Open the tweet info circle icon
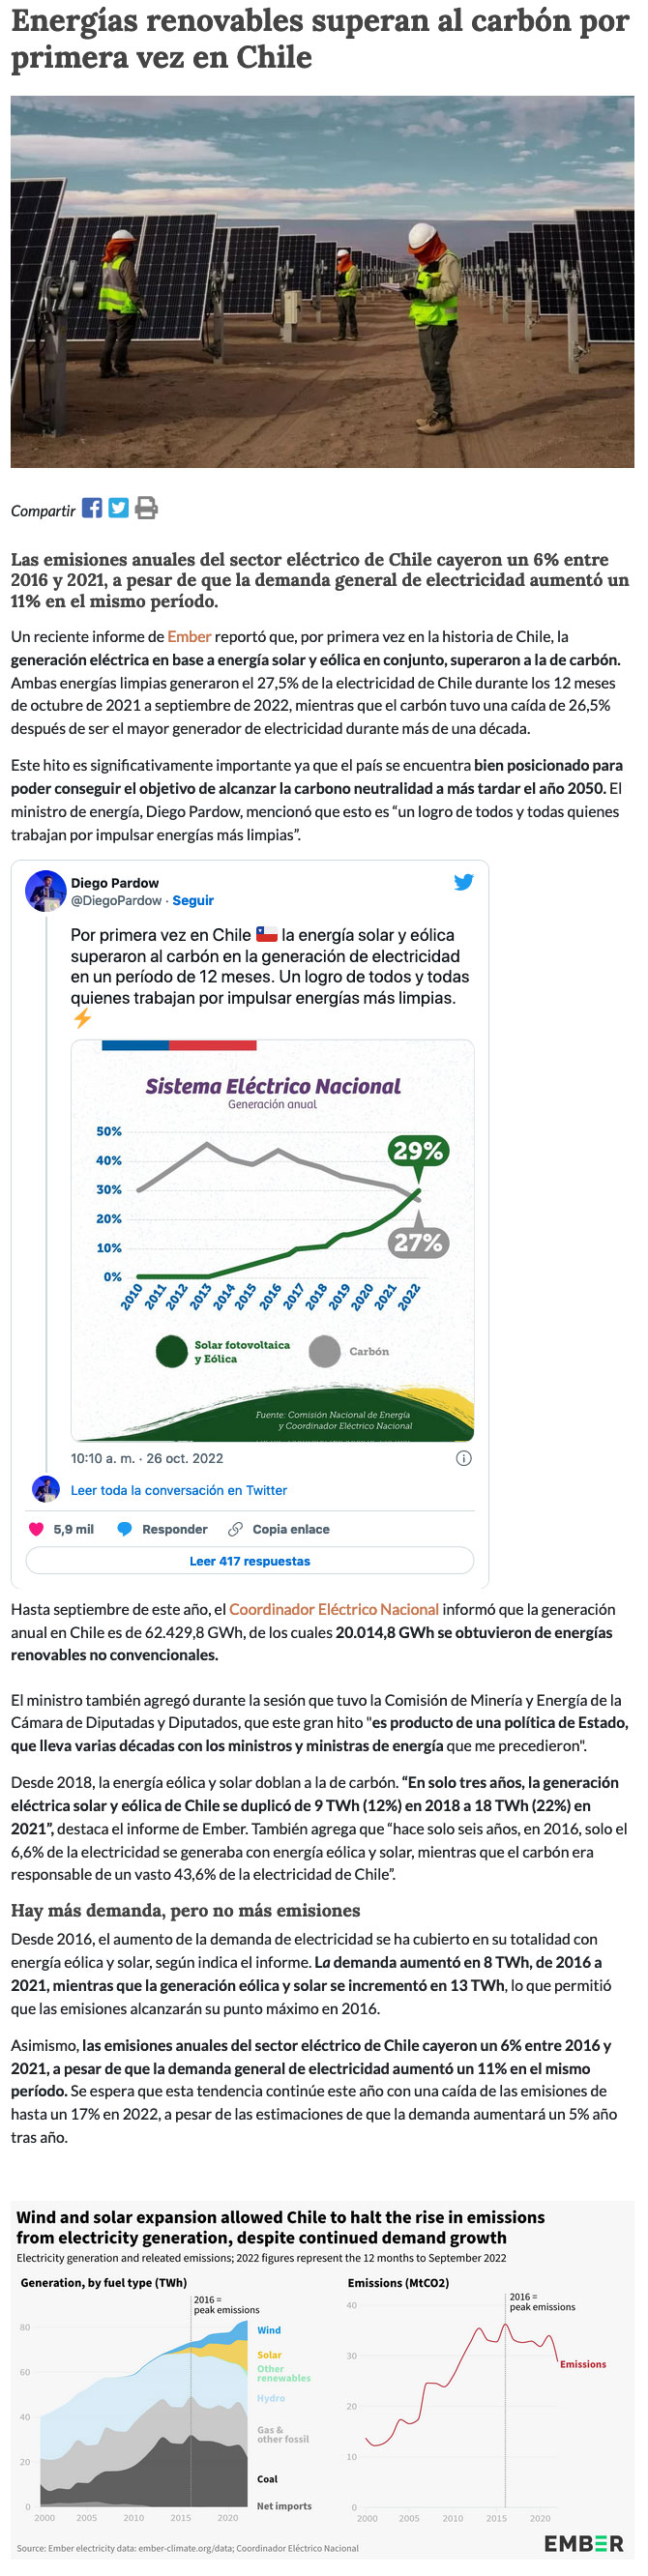The width and height of the screenshot is (648, 2576). pyautogui.click(x=464, y=1458)
